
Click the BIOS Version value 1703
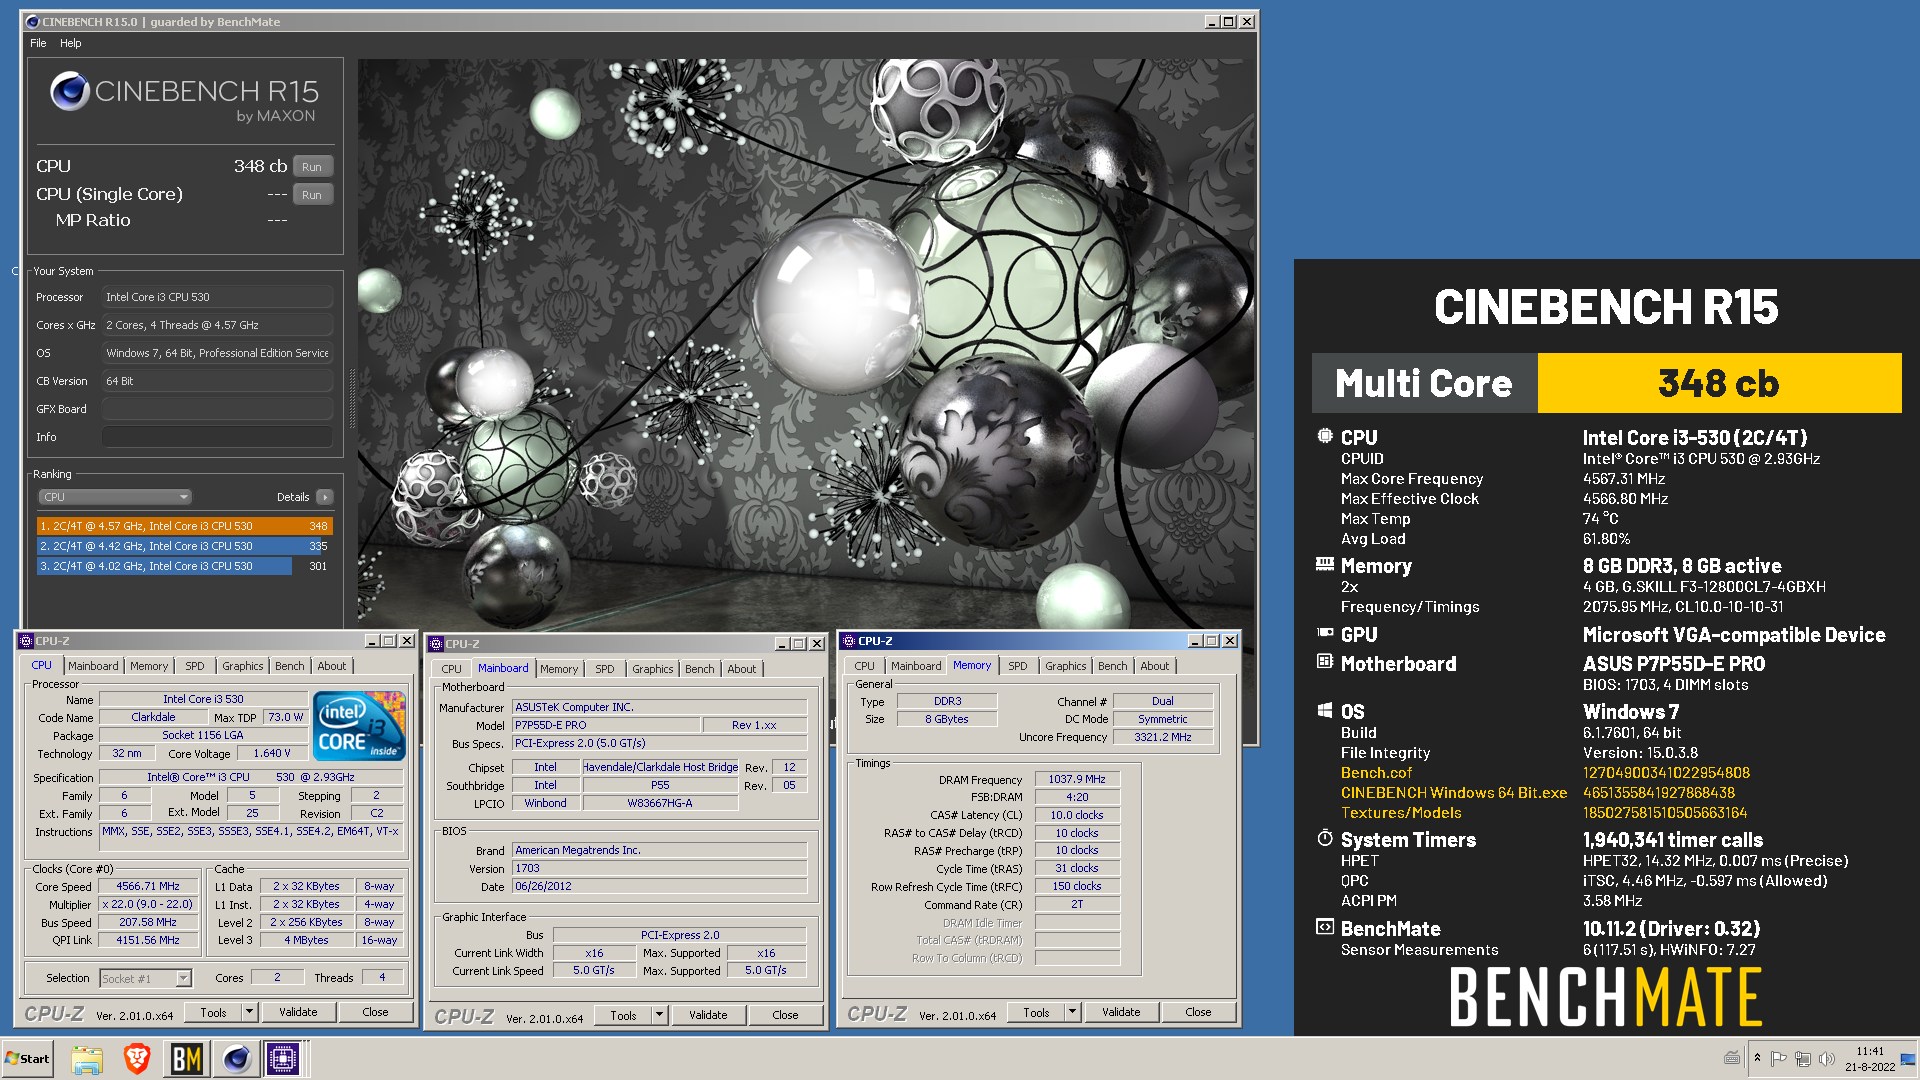pos(659,868)
